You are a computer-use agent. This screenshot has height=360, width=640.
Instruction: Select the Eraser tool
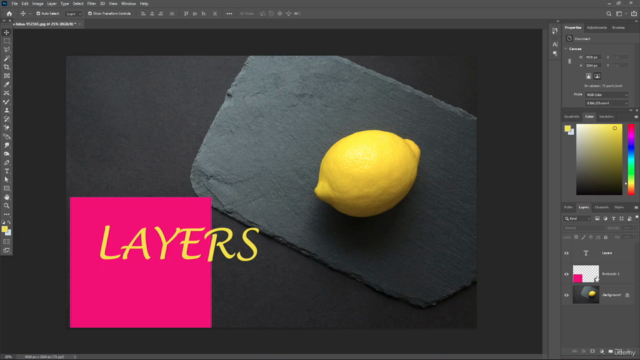point(7,128)
